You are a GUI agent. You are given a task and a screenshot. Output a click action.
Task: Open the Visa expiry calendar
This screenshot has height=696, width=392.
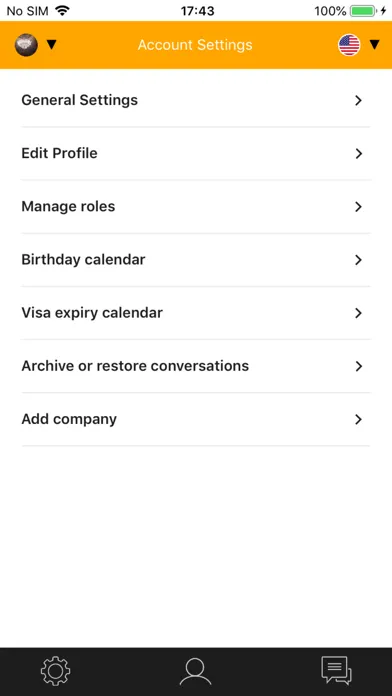(x=196, y=313)
